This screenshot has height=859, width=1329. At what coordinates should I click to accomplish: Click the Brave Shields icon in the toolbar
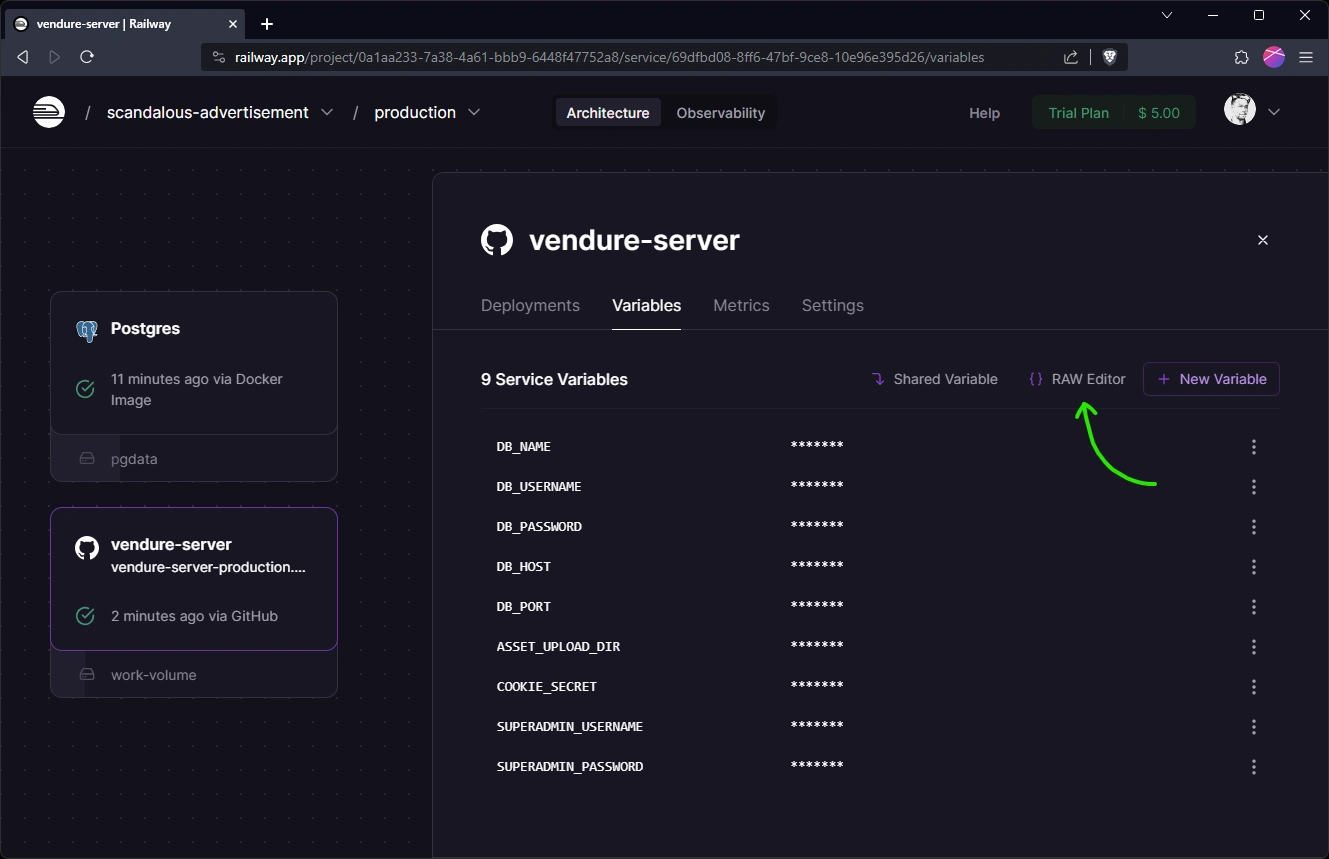tap(1110, 57)
